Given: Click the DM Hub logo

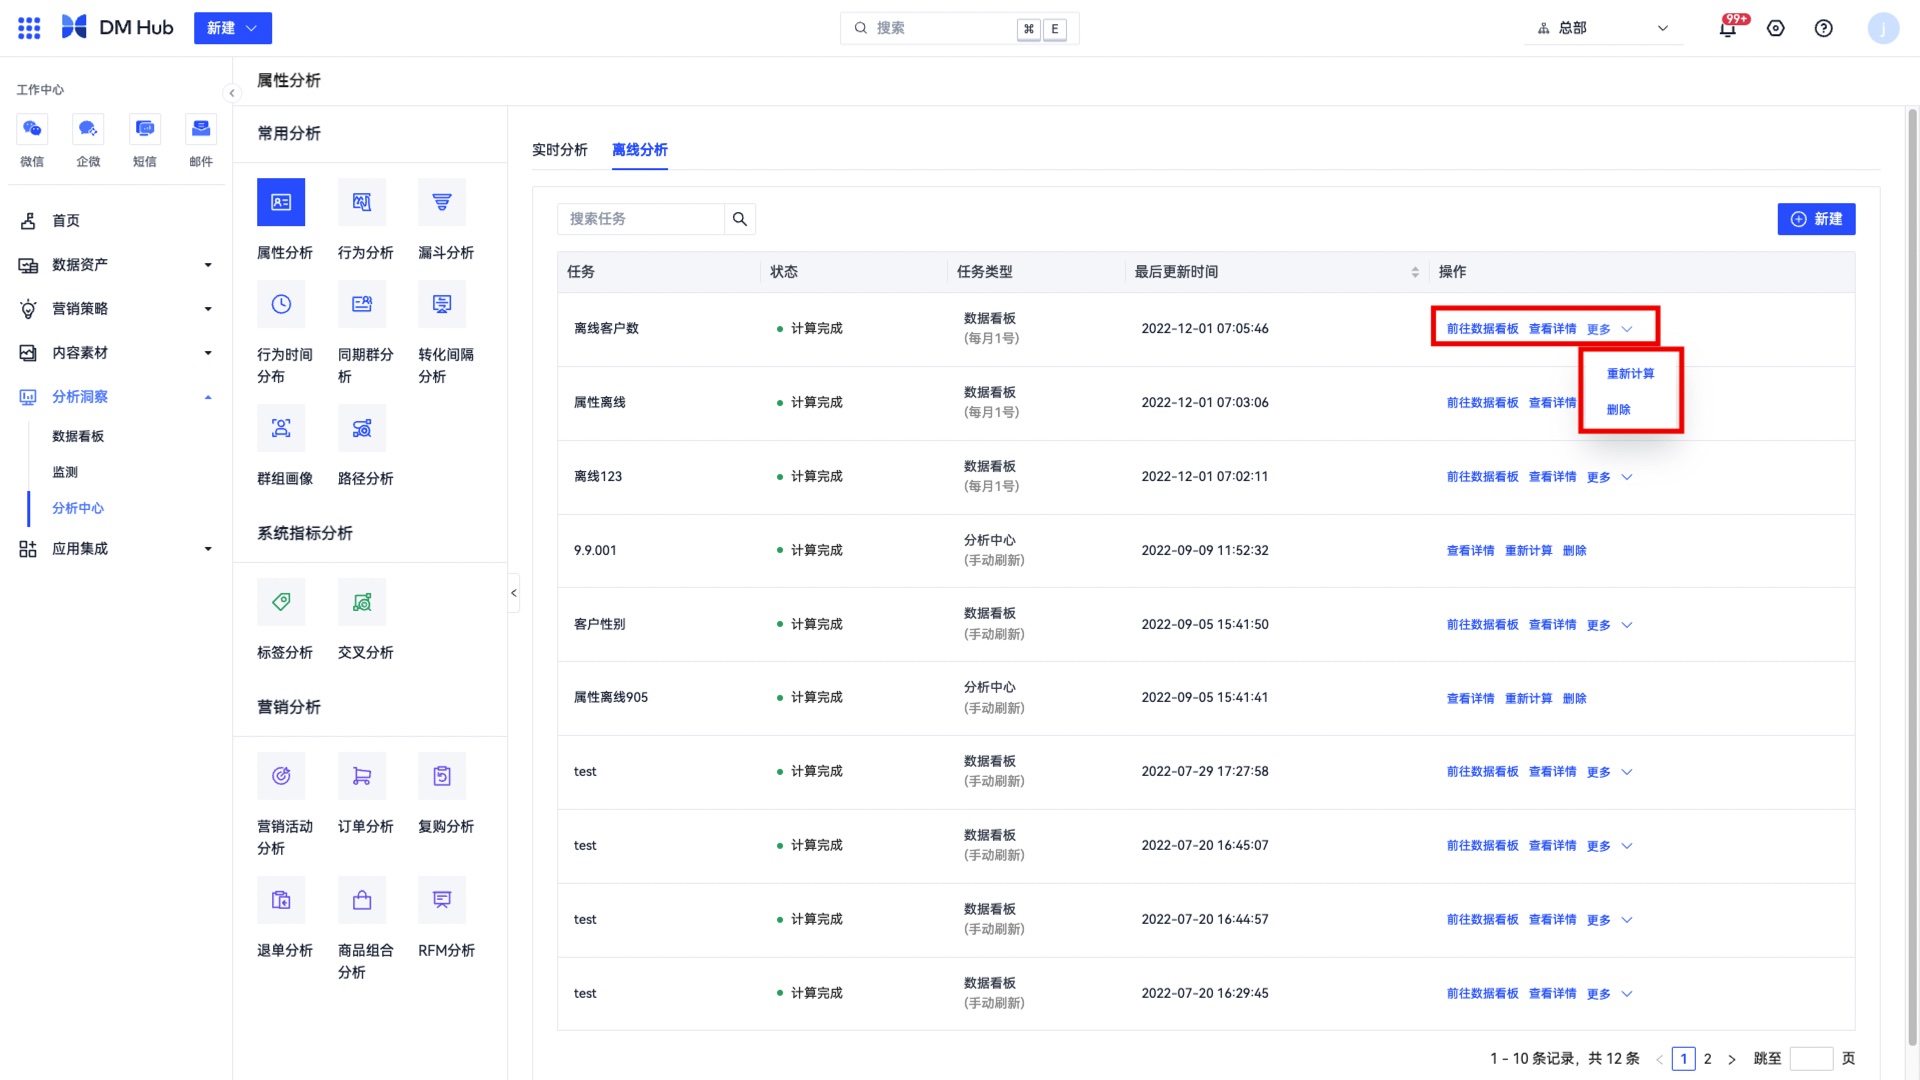Looking at the screenshot, I should 117,28.
